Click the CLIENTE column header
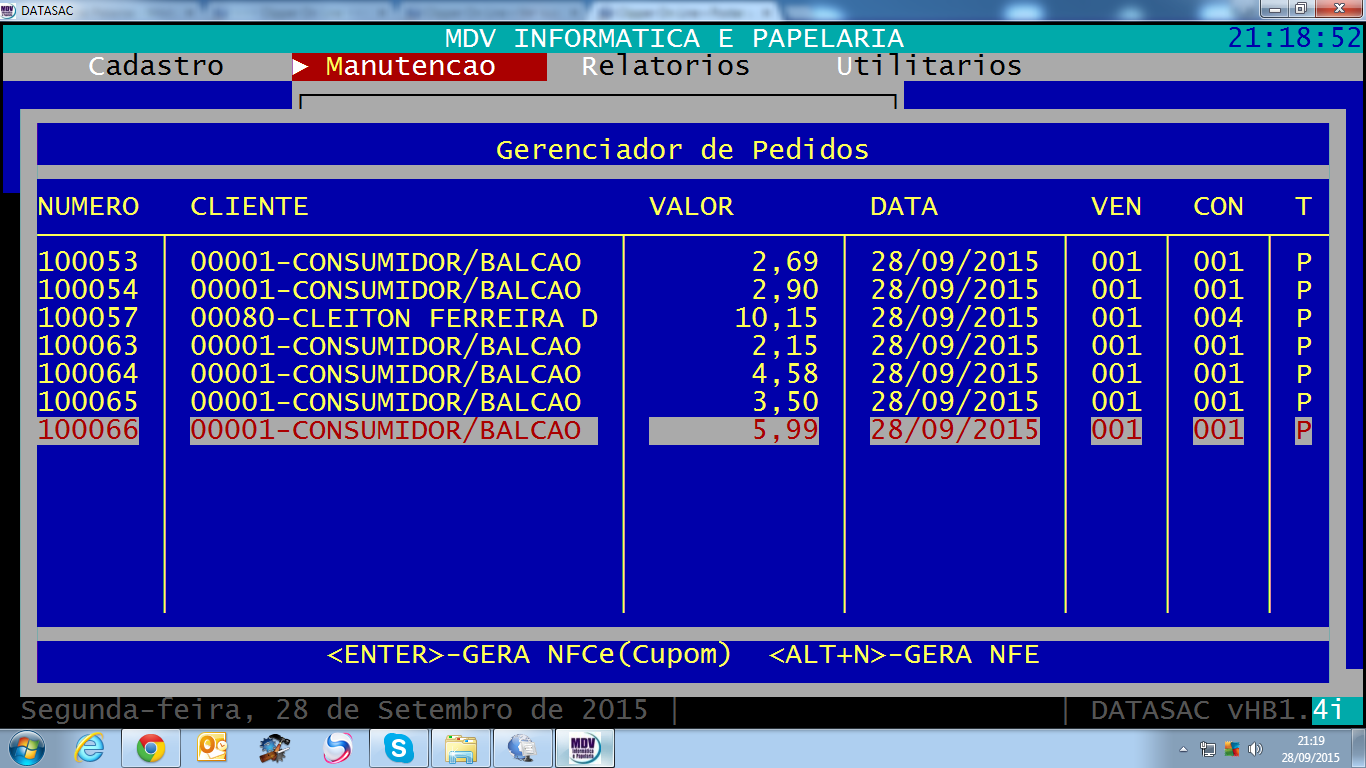1366x768 pixels. click(249, 207)
